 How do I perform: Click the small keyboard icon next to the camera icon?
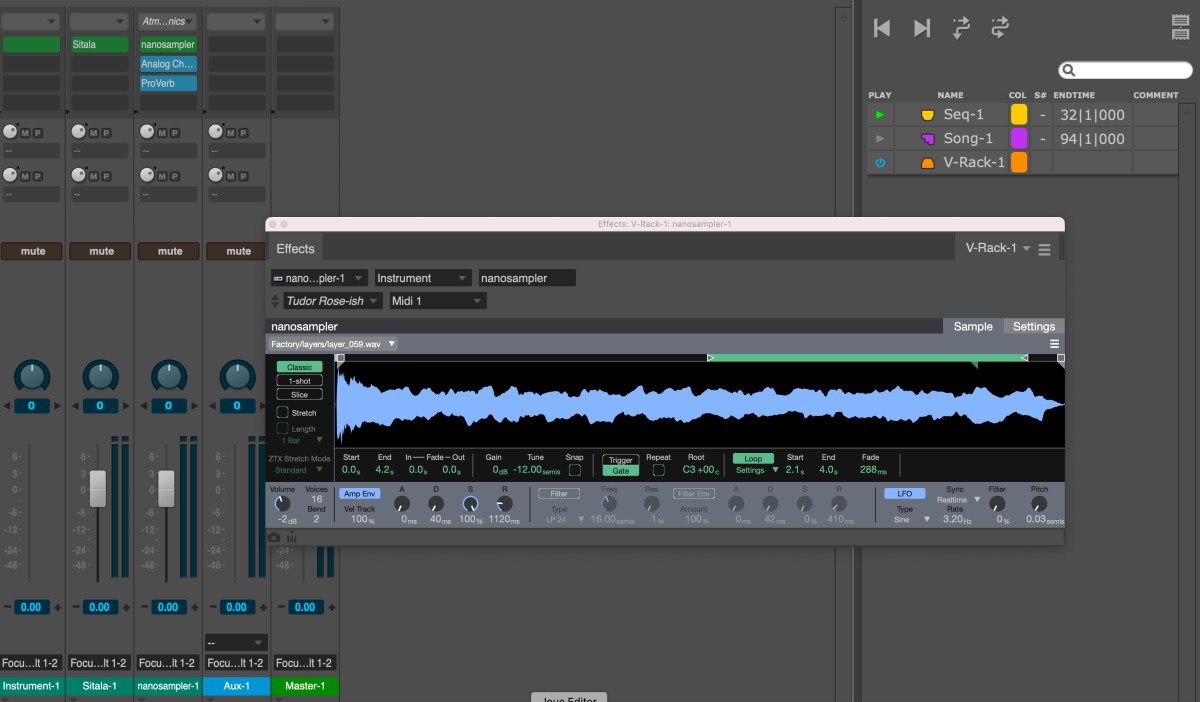pos(291,537)
